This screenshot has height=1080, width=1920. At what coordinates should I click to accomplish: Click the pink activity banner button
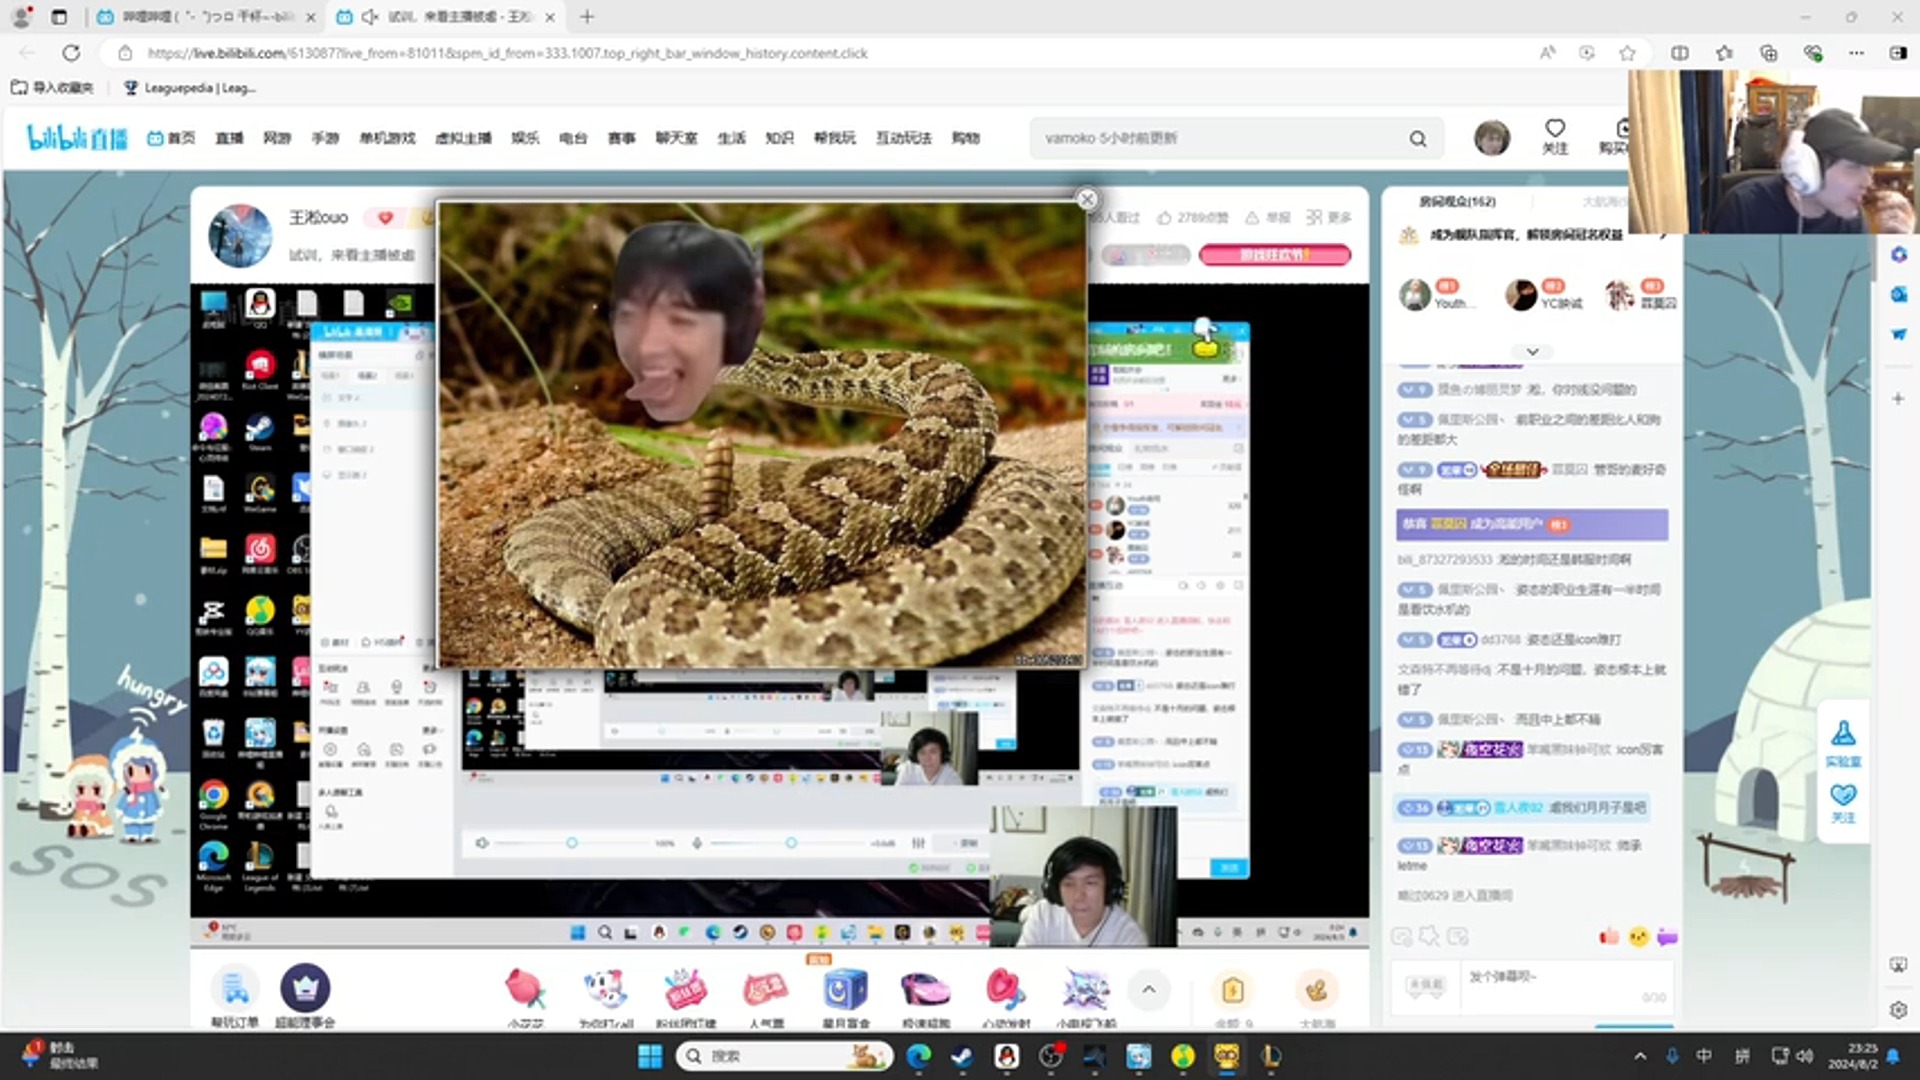[1274, 255]
